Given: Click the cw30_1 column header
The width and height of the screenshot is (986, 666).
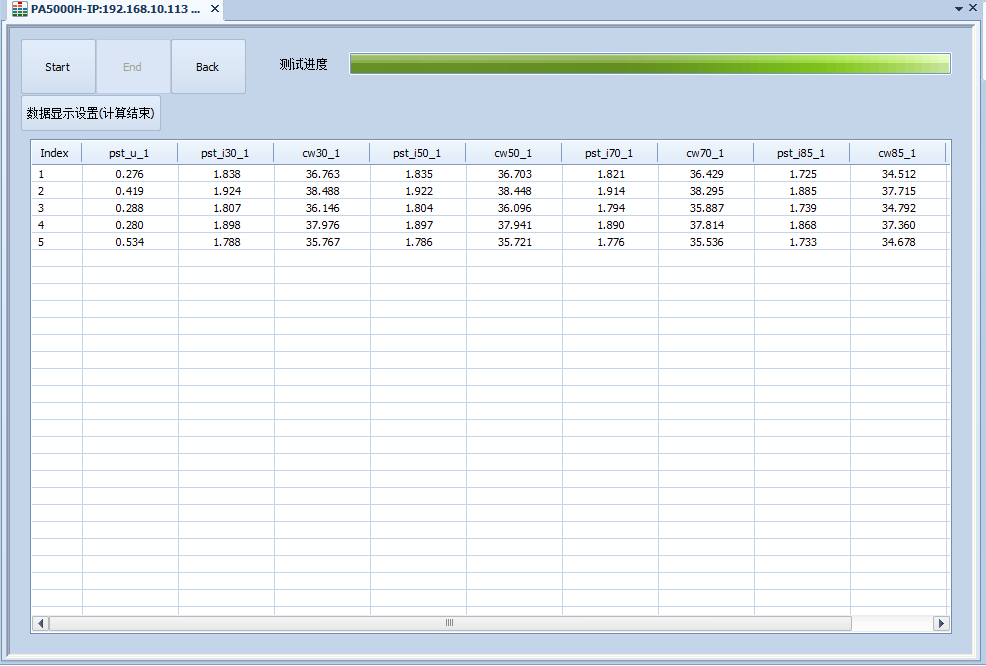Looking at the screenshot, I should pos(321,153).
